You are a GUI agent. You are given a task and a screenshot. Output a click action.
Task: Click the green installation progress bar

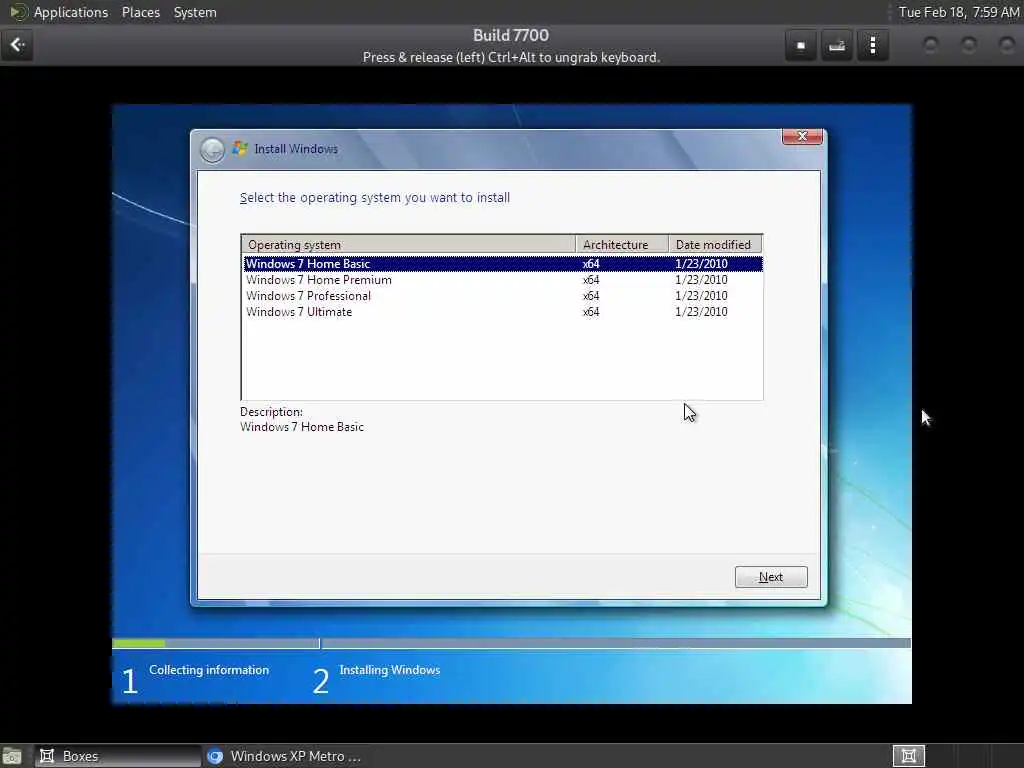[x=138, y=643]
